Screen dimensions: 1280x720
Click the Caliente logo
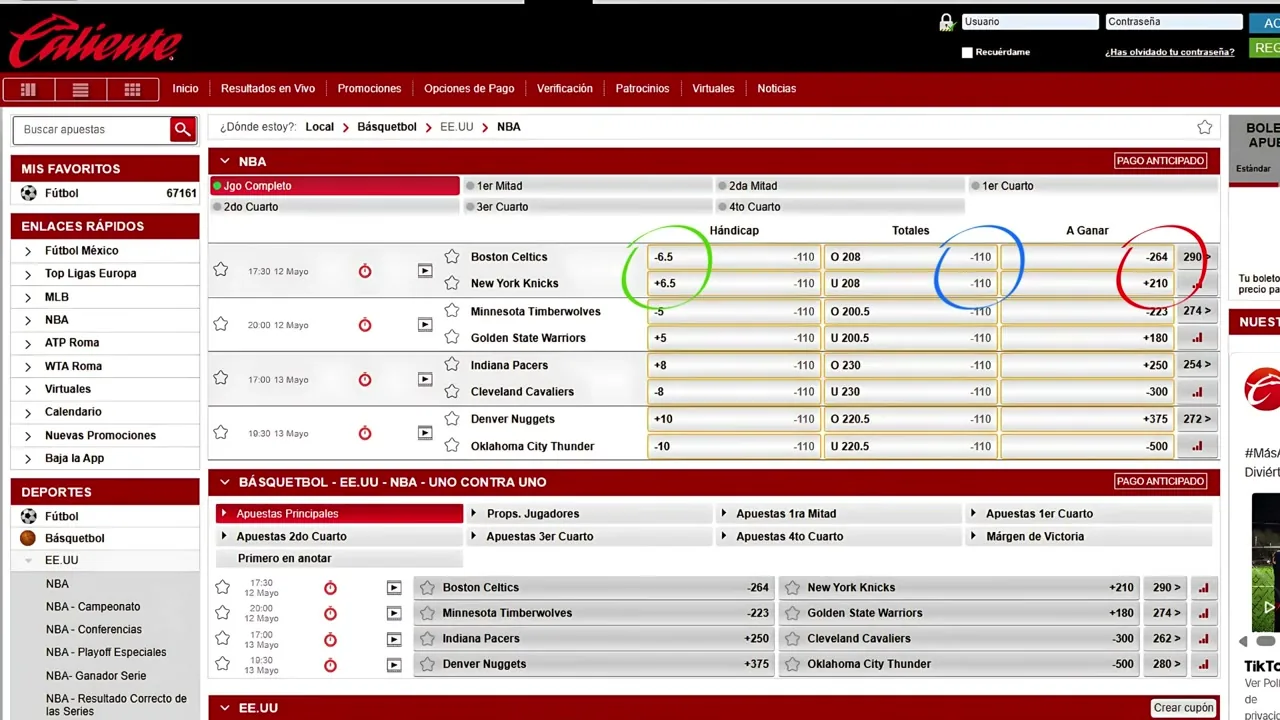[96, 41]
